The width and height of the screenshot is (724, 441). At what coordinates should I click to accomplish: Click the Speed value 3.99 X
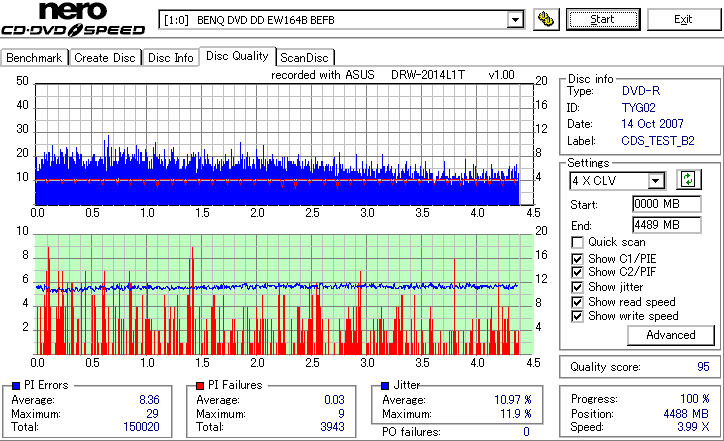point(693,427)
